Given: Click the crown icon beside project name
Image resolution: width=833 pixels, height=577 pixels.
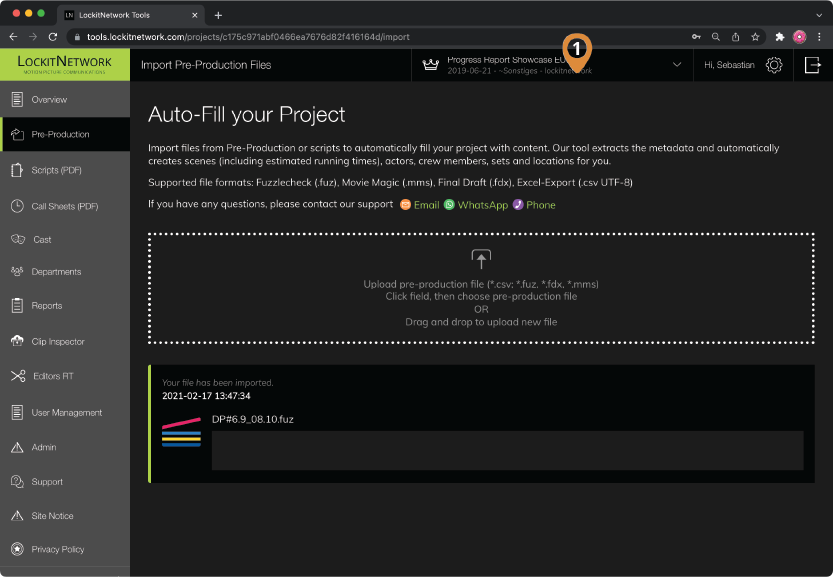Looking at the screenshot, I should [x=430, y=65].
